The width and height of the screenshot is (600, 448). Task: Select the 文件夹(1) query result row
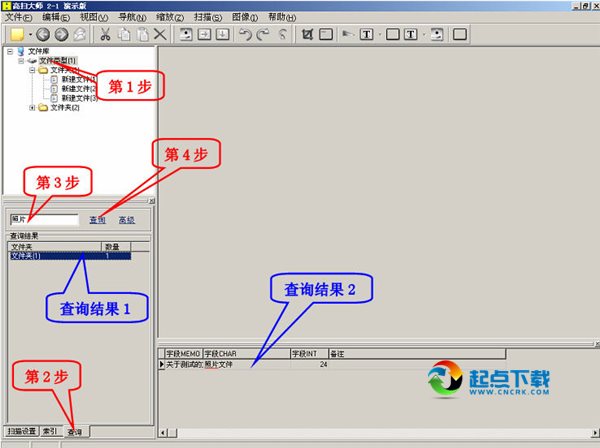[70, 256]
